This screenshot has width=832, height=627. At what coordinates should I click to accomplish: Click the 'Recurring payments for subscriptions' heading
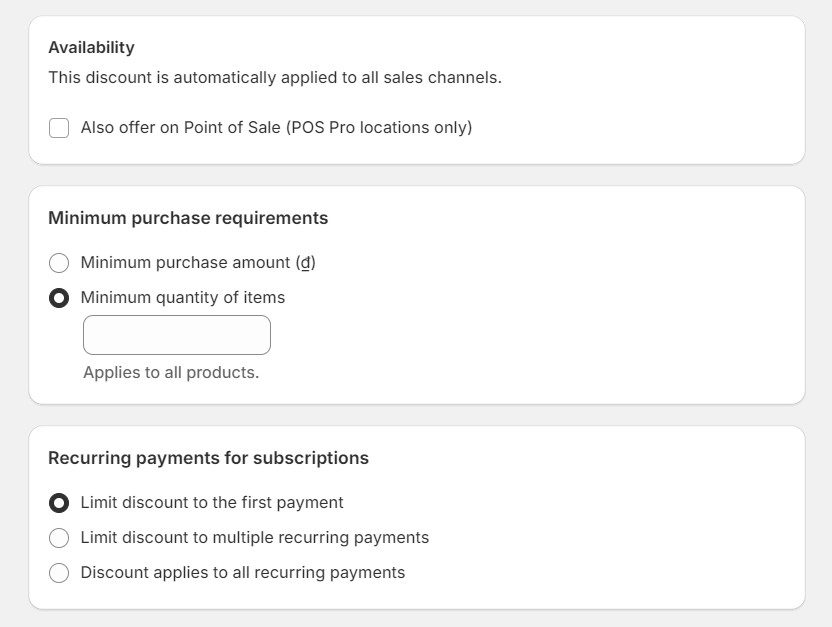[x=208, y=458]
